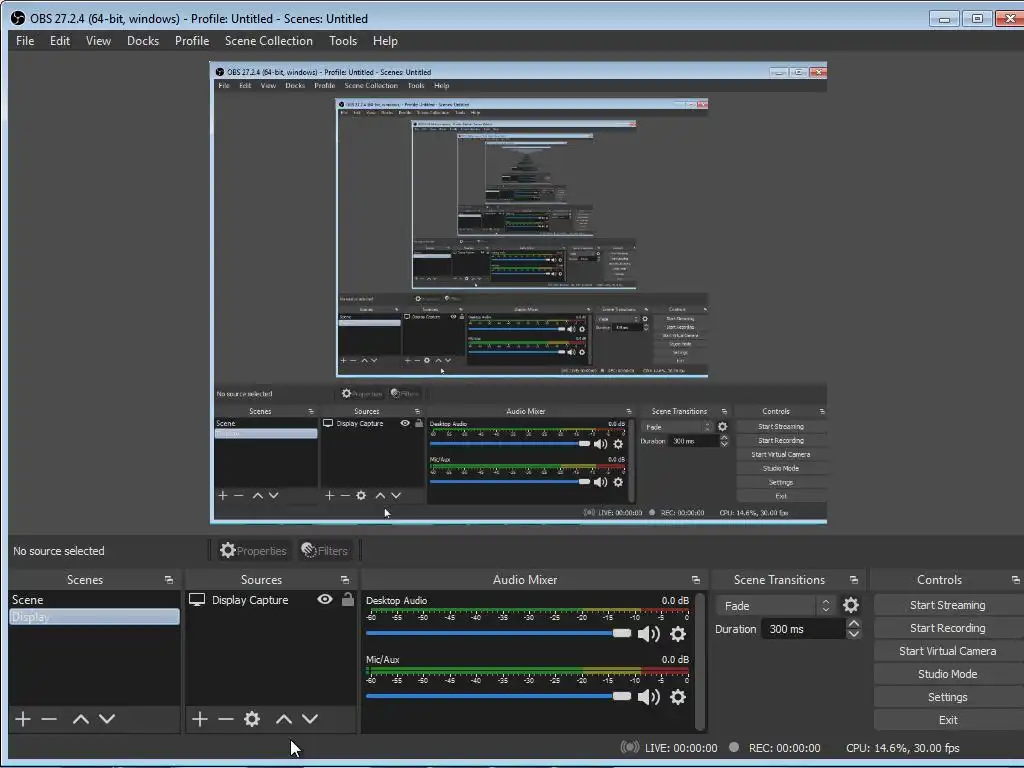
Task: Open Settings from Controls panel
Action: point(948,697)
